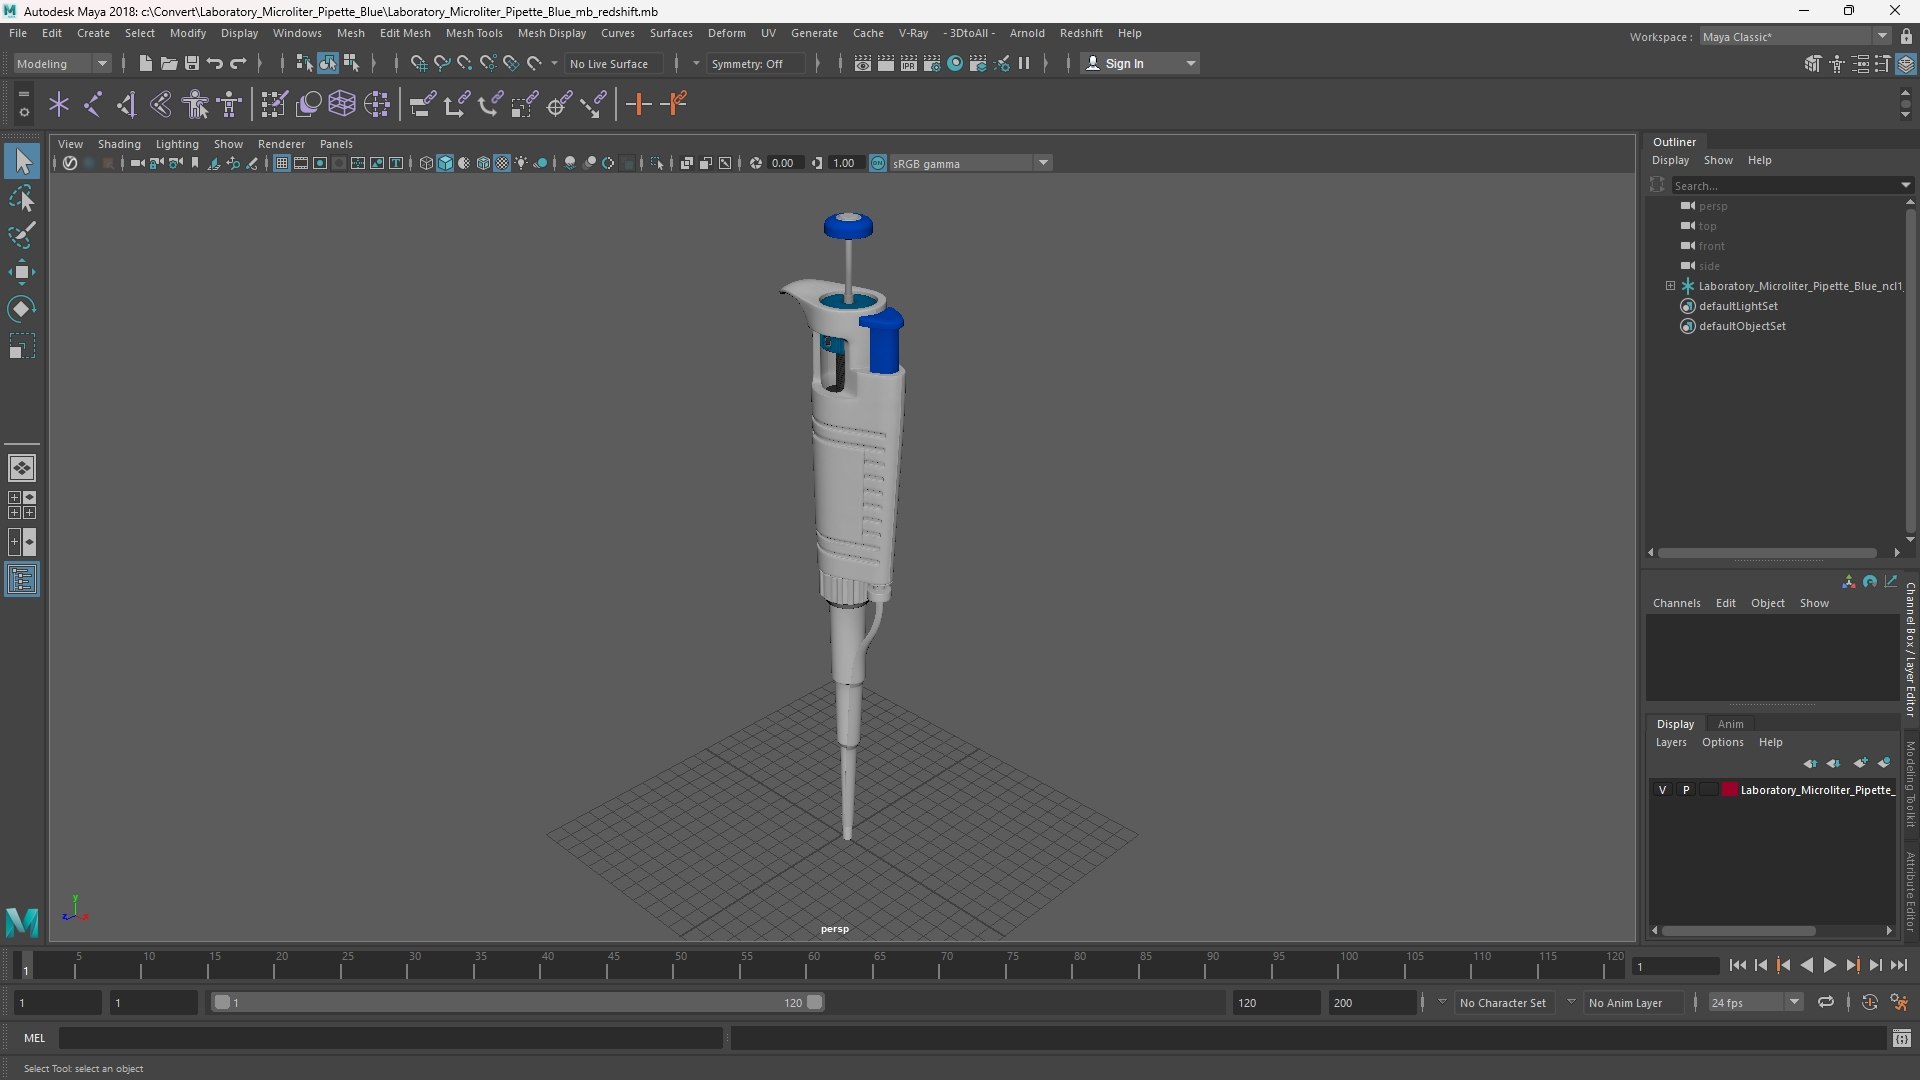Activate the Paint Selection tool

coord(22,235)
